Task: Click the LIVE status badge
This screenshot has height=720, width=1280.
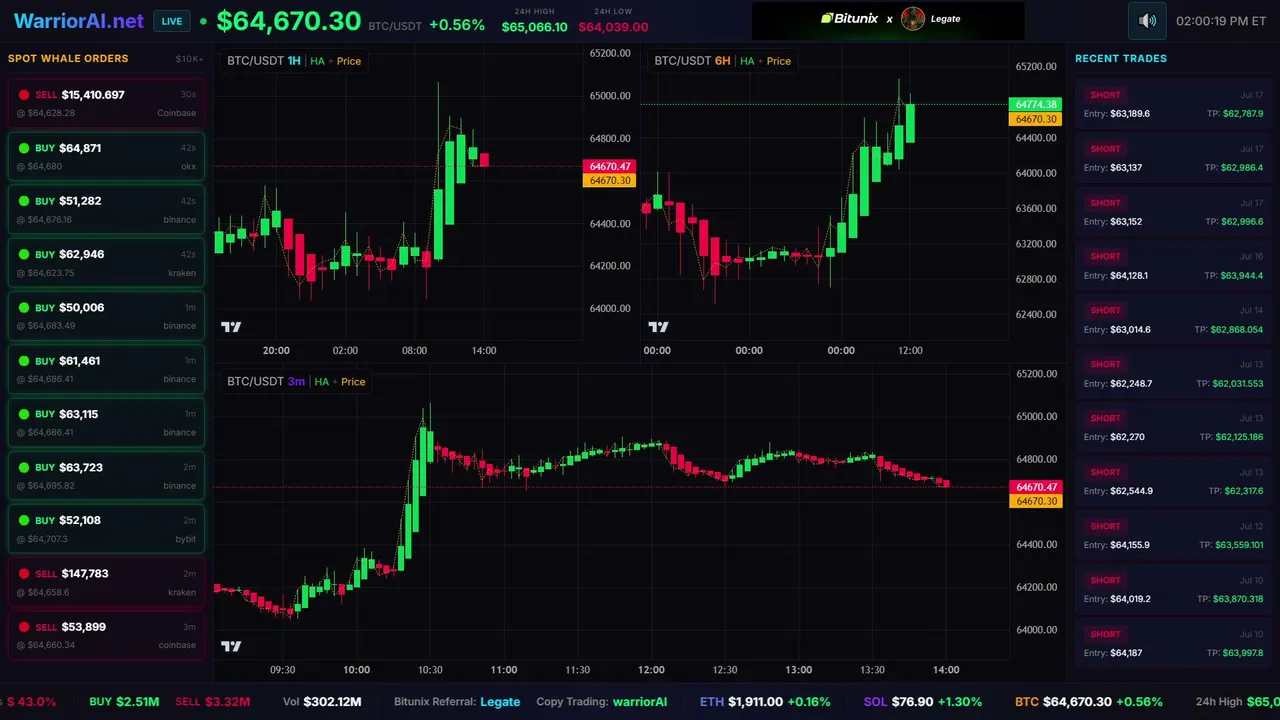Action: pos(172,21)
